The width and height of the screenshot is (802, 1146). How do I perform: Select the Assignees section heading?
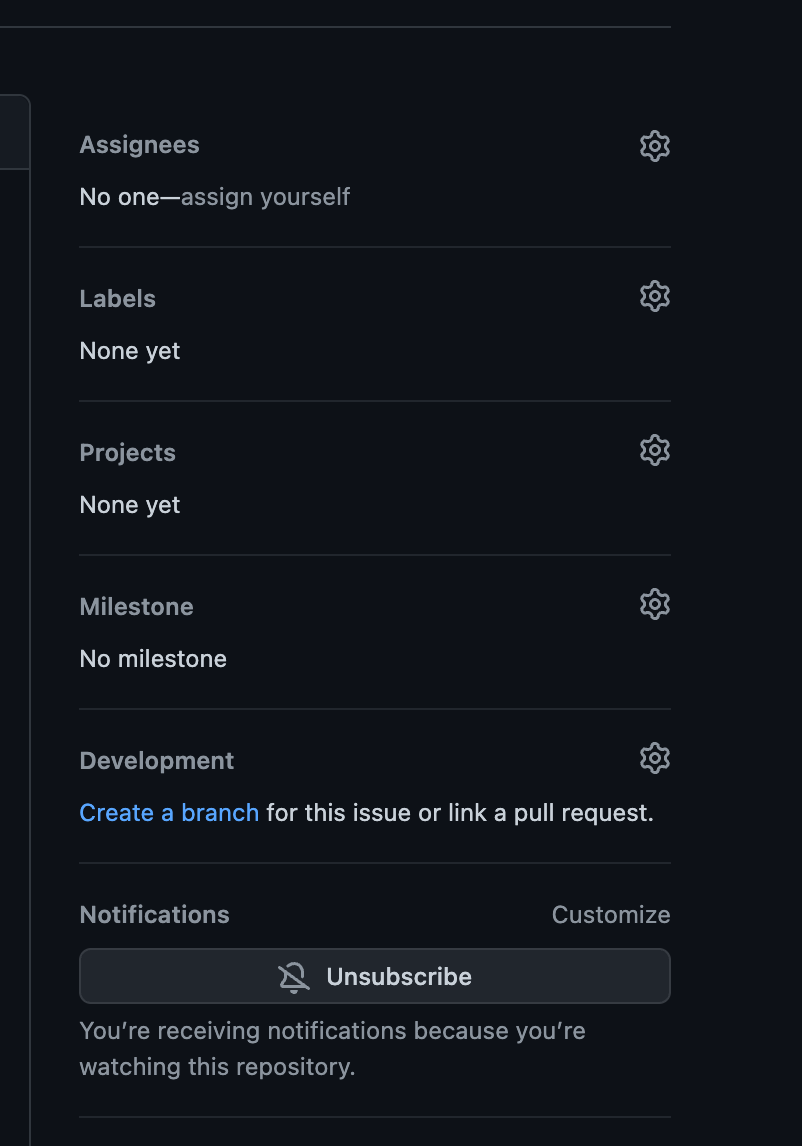139,145
